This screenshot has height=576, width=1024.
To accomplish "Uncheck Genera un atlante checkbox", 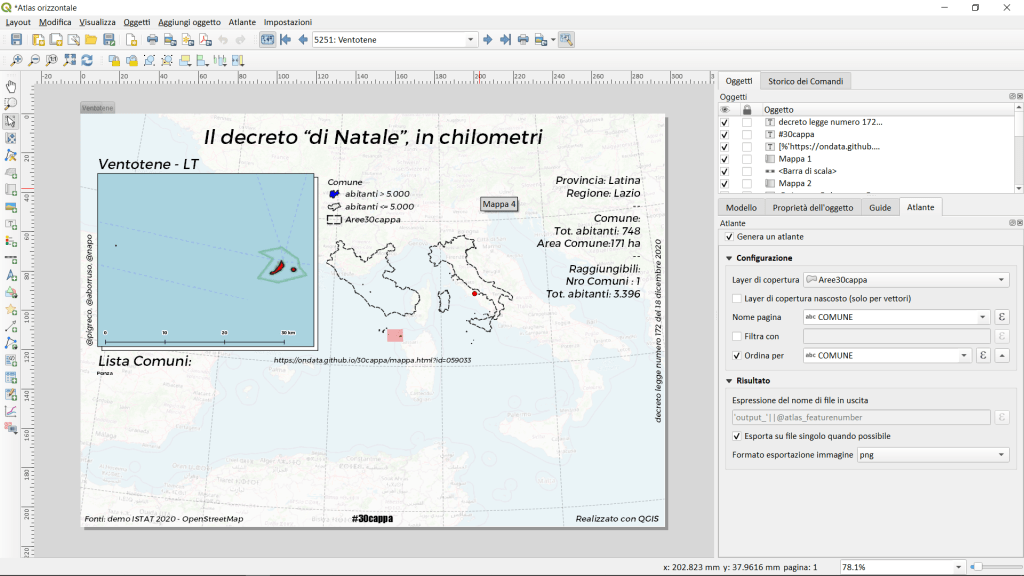I will pos(728,237).
